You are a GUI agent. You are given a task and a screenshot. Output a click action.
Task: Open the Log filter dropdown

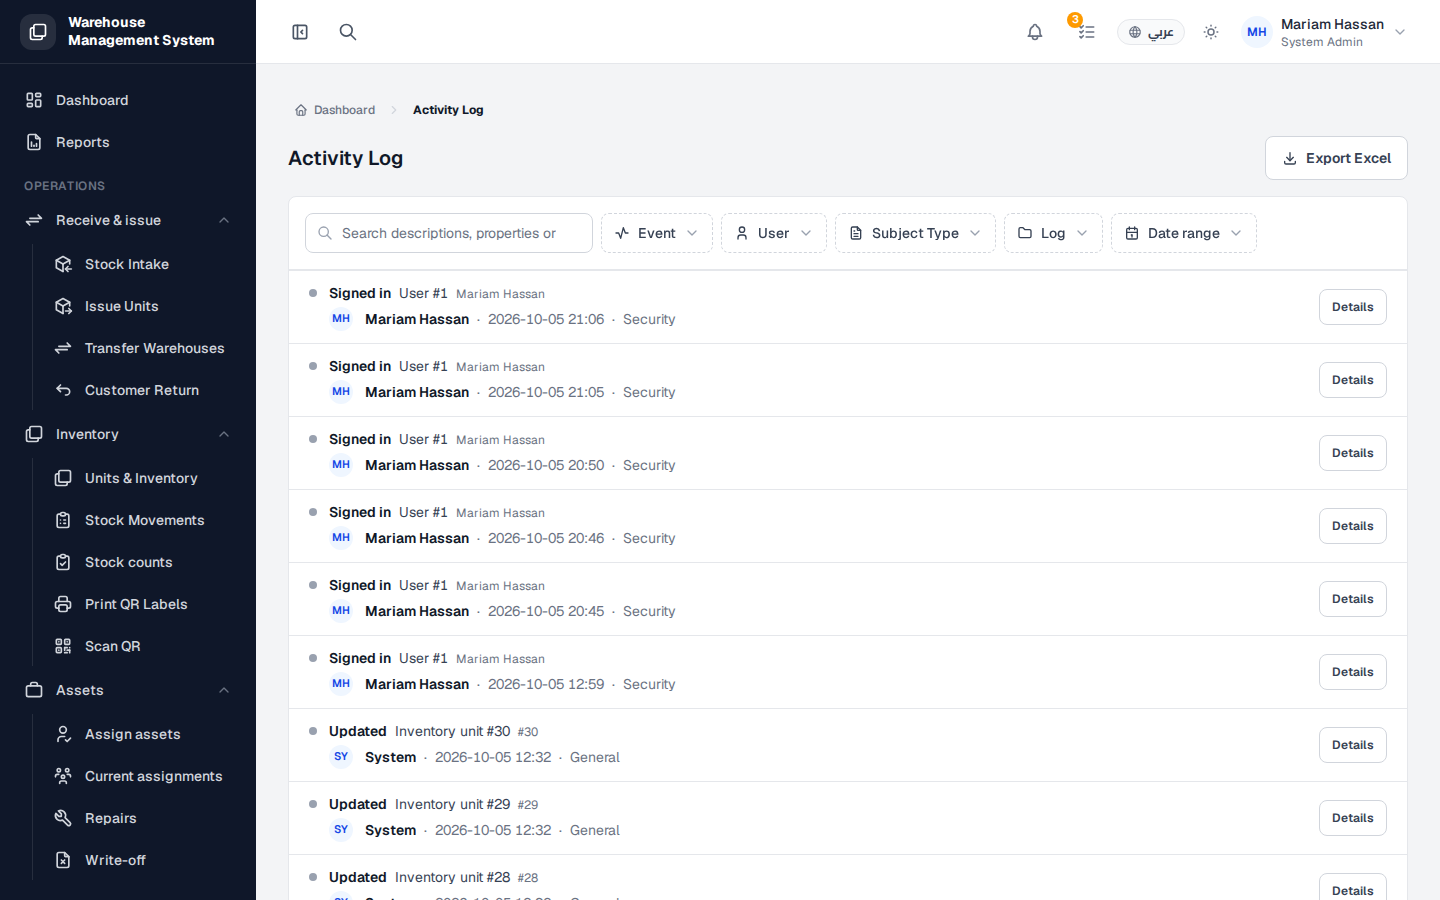coord(1053,233)
